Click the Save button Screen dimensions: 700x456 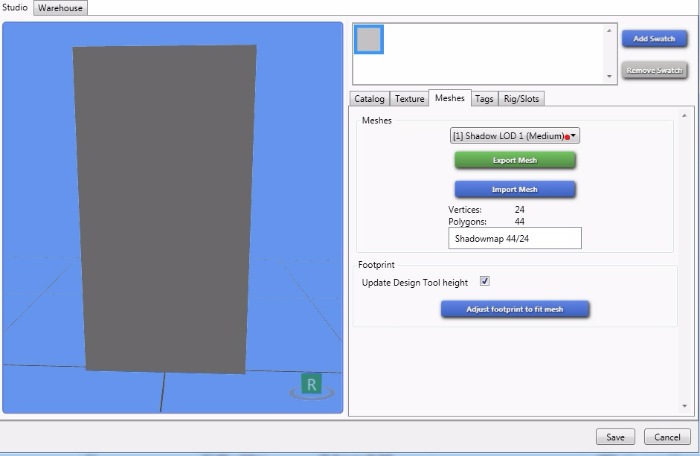point(615,437)
